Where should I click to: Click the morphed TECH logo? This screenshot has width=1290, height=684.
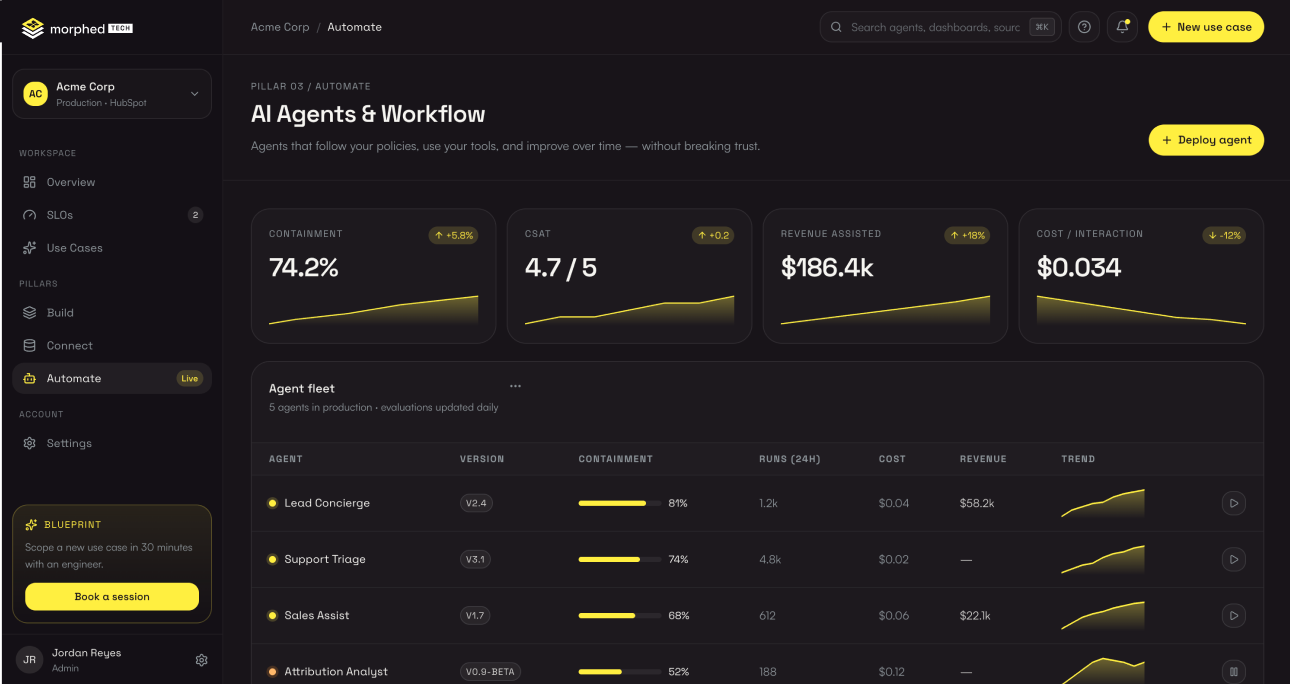pos(77,28)
